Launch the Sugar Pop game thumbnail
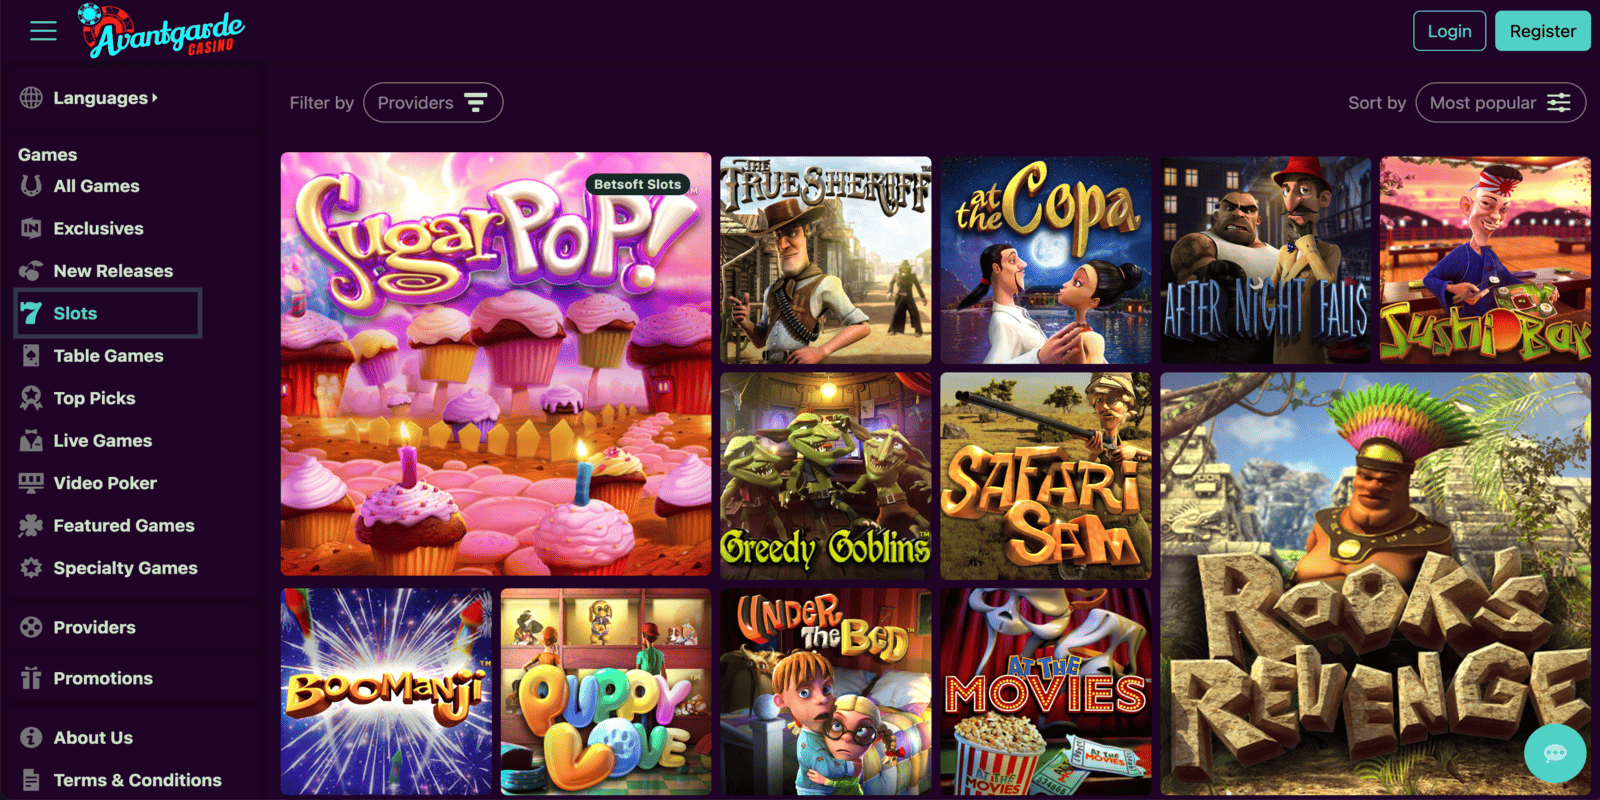1600x800 pixels. tap(496, 364)
